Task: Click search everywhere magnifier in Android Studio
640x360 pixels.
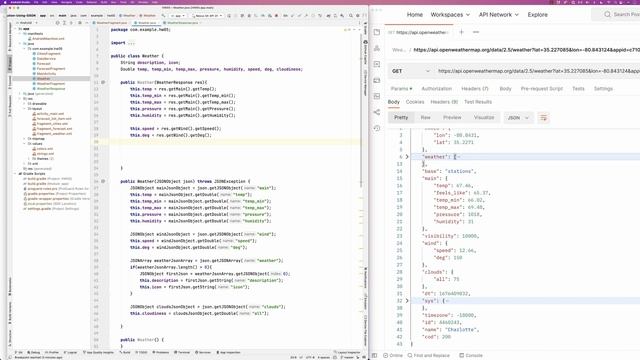Action: point(351,16)
